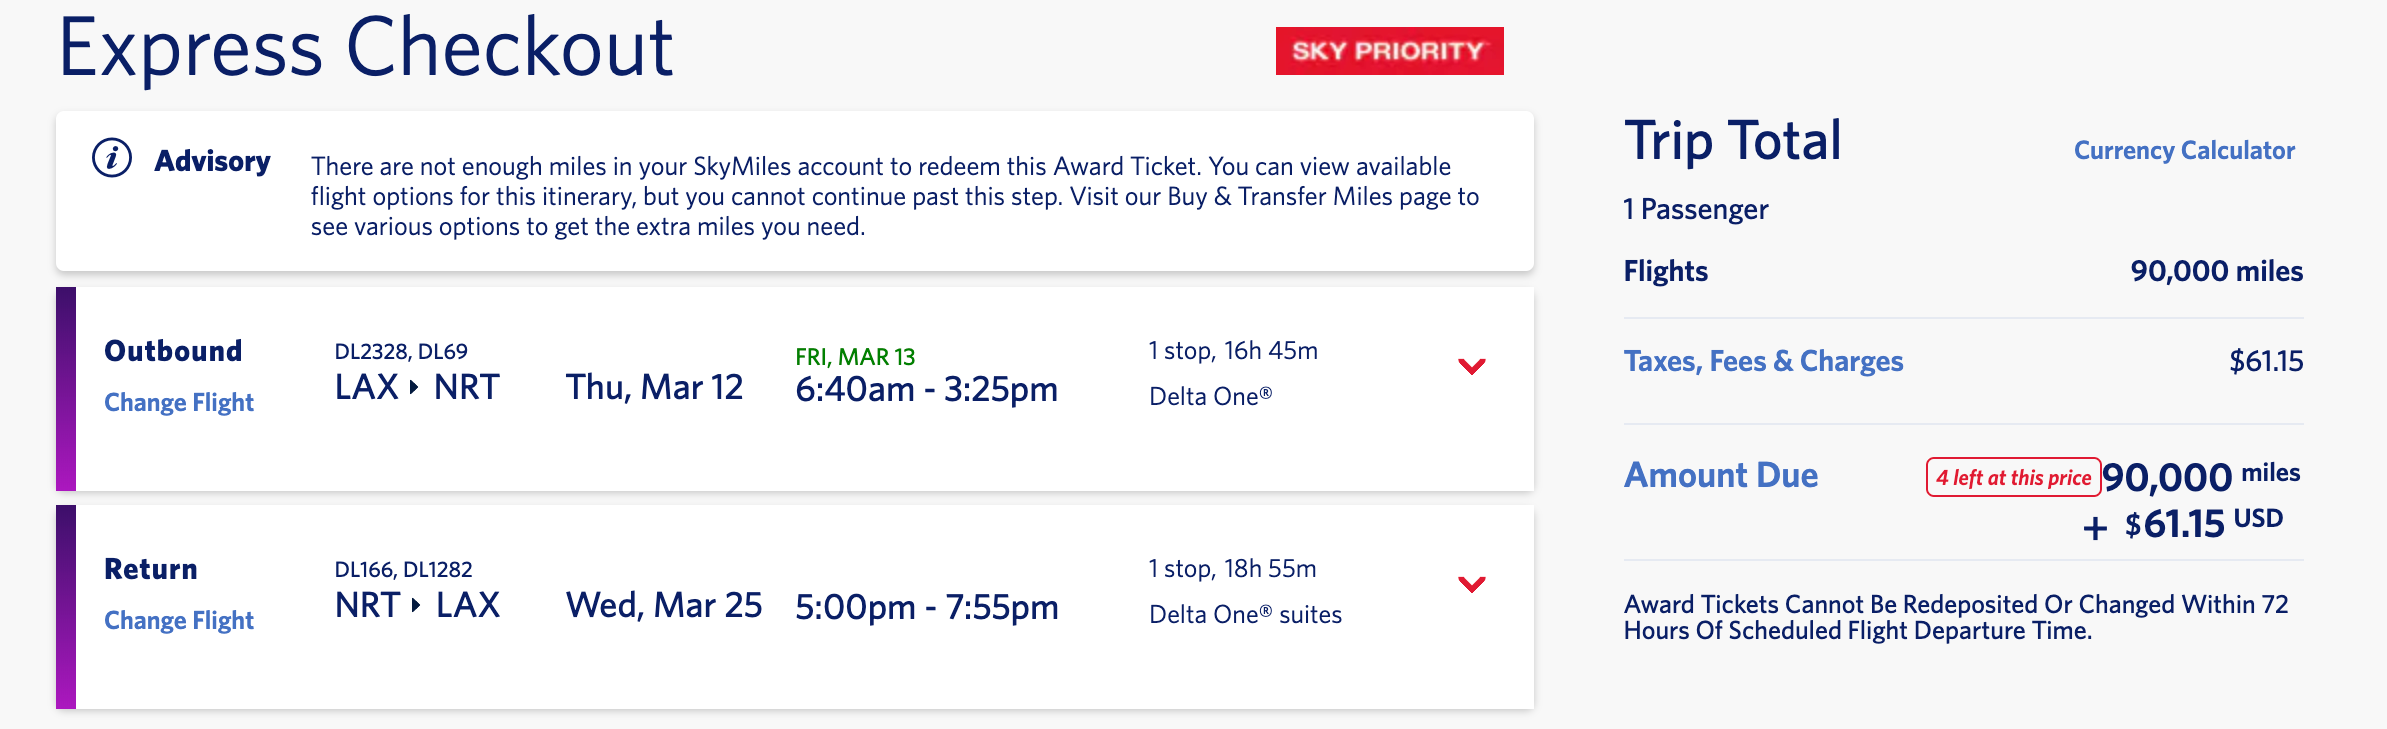
Task: Click the arrow icon between NRT and LAX
Action: coord(415,605)
